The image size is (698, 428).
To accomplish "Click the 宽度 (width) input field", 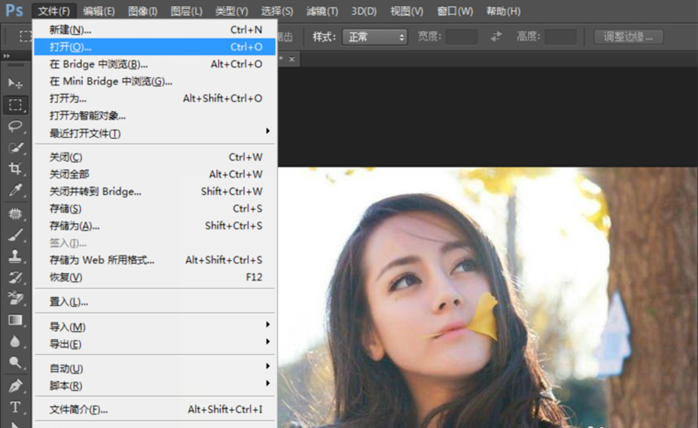I will pyautogui.click(x=461, y=37).
